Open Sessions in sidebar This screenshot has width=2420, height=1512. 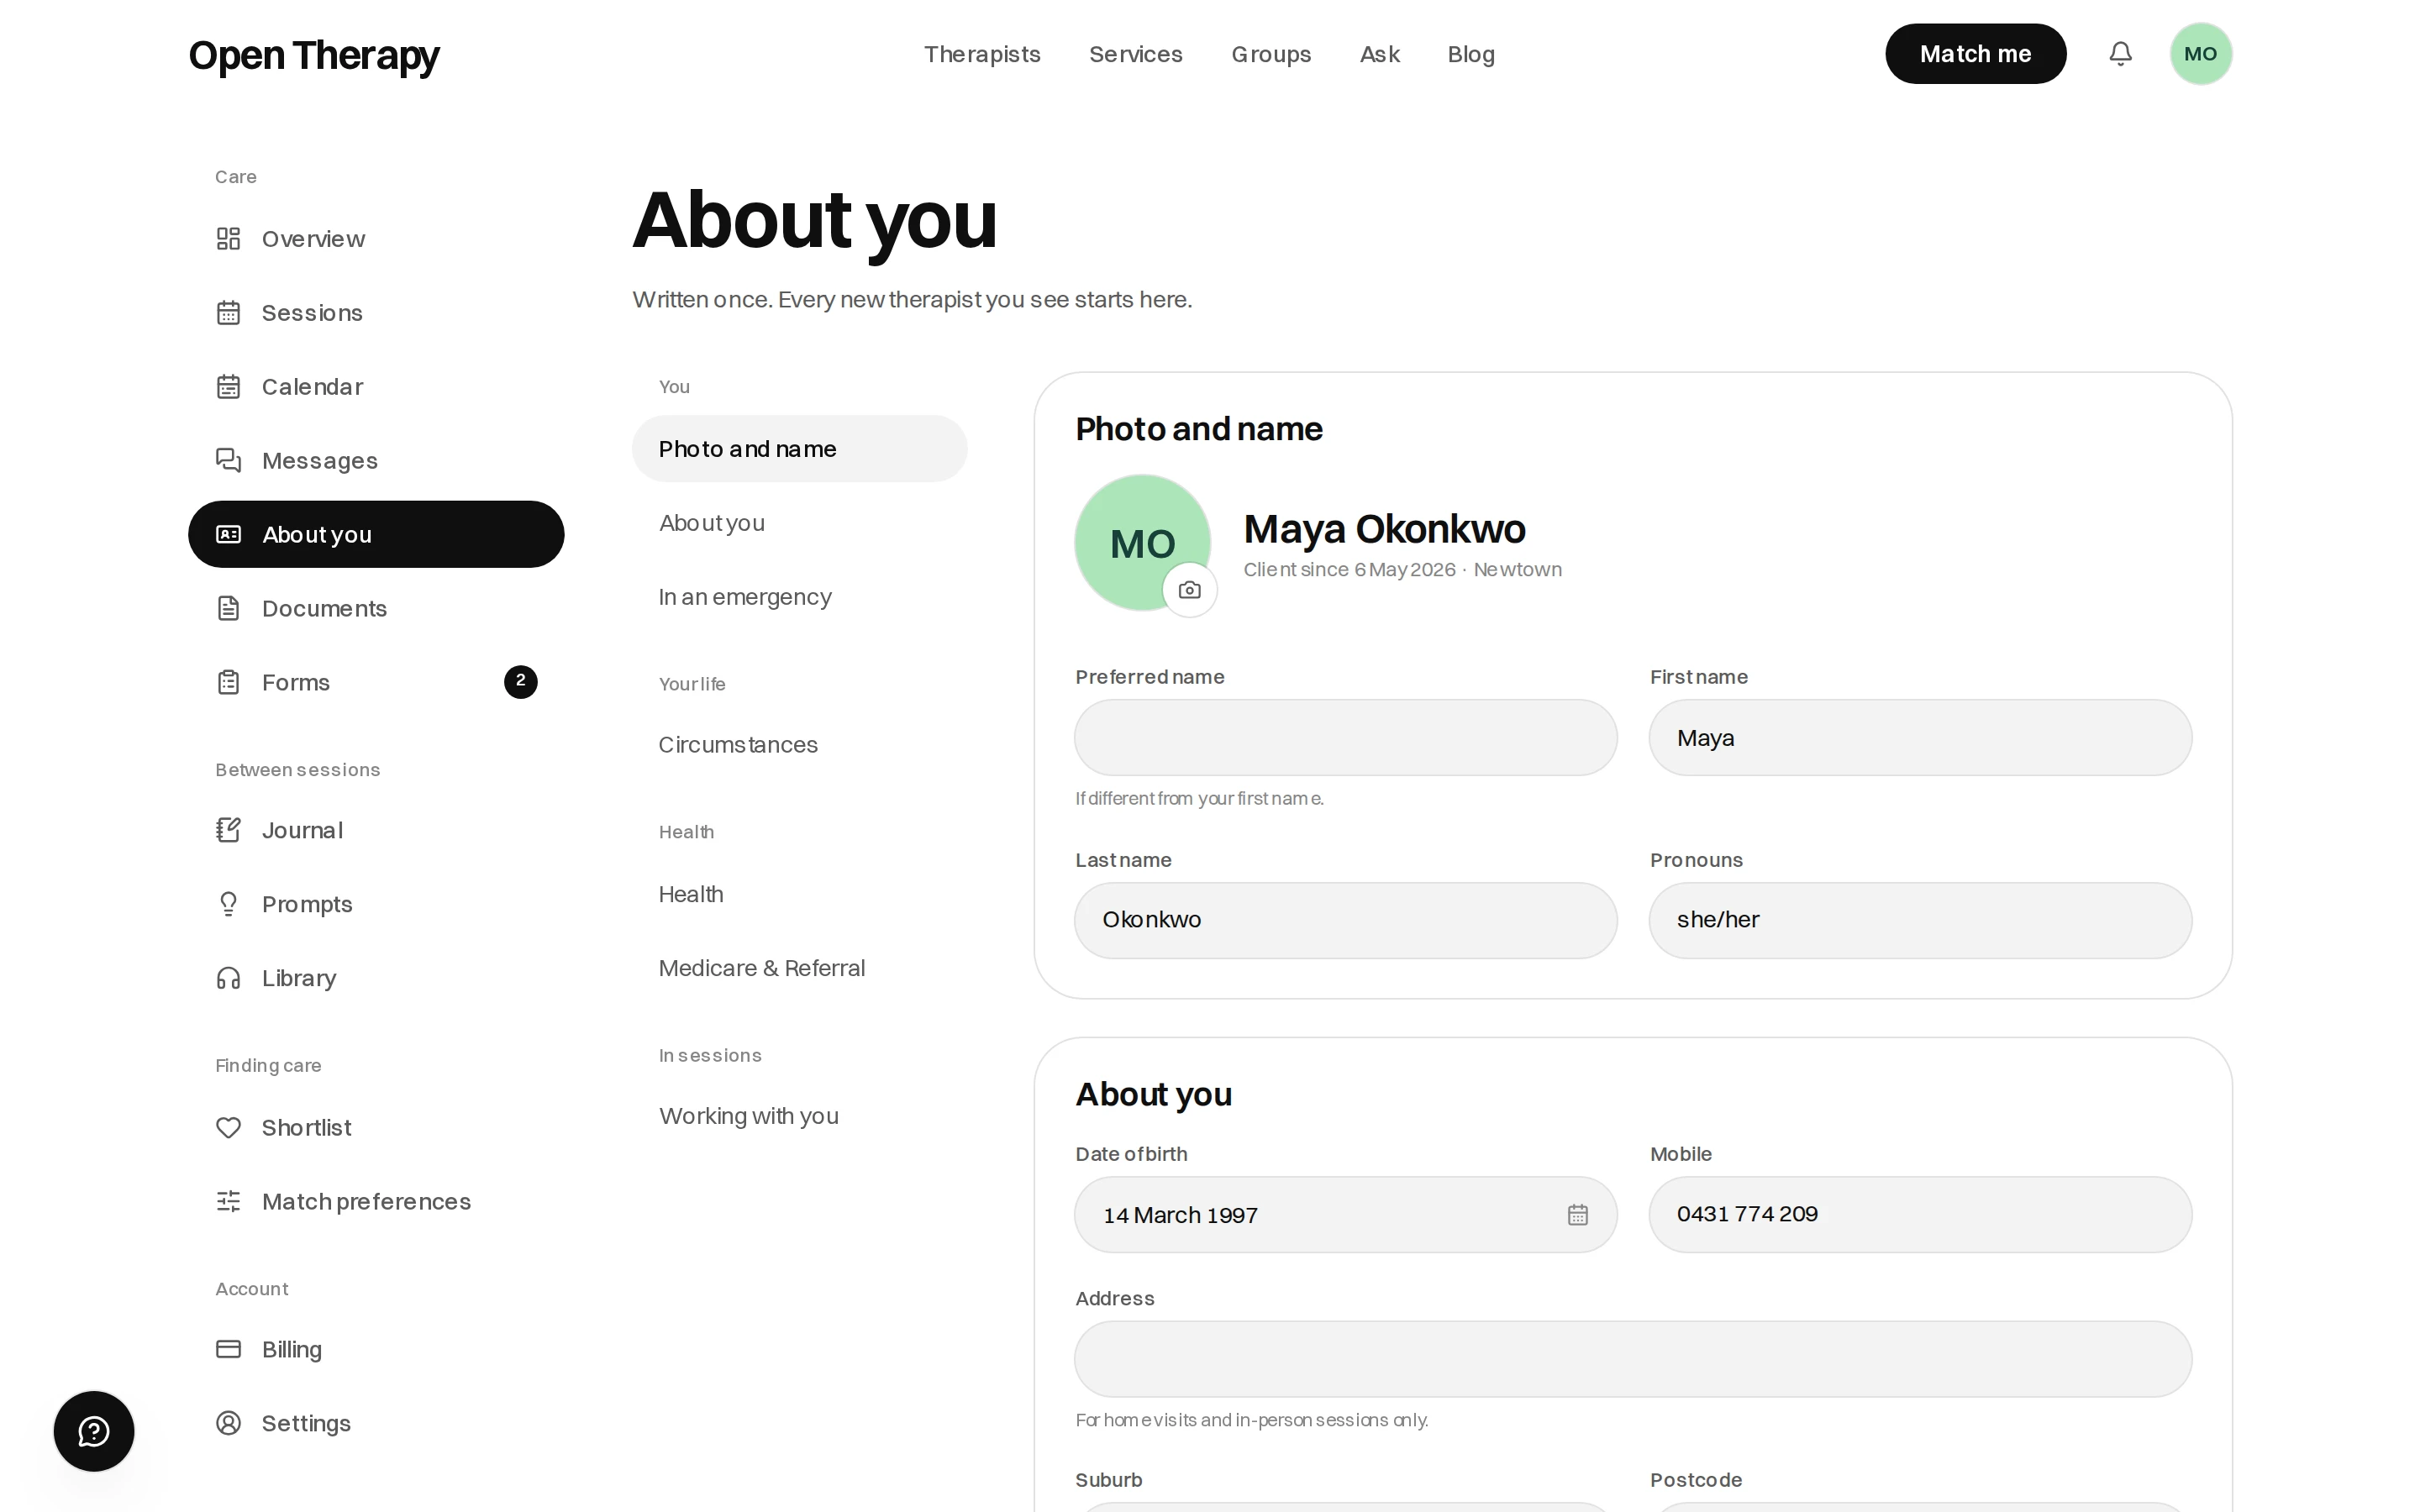tap(376, 313)
